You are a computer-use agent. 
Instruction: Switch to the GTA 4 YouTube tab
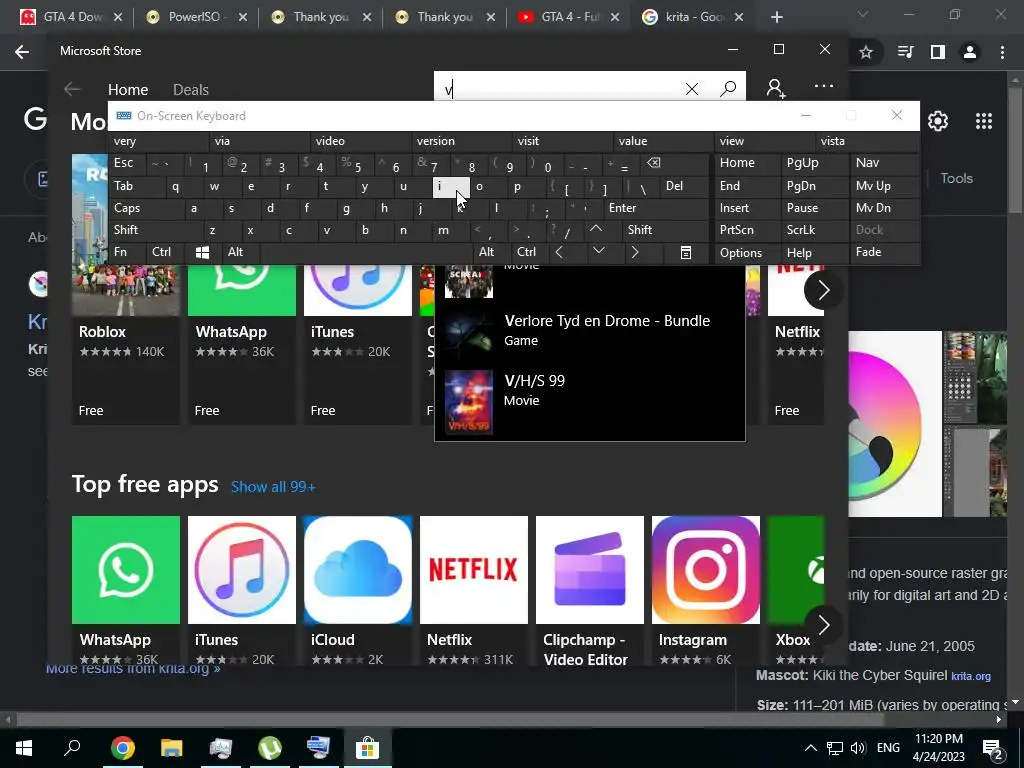568,17
